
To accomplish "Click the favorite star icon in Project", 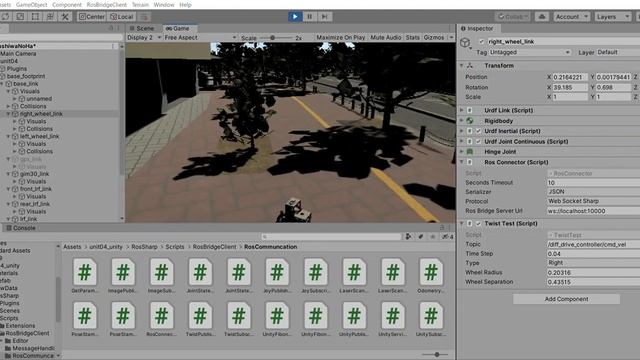I will pyautogui.click(x=433, y=237).
